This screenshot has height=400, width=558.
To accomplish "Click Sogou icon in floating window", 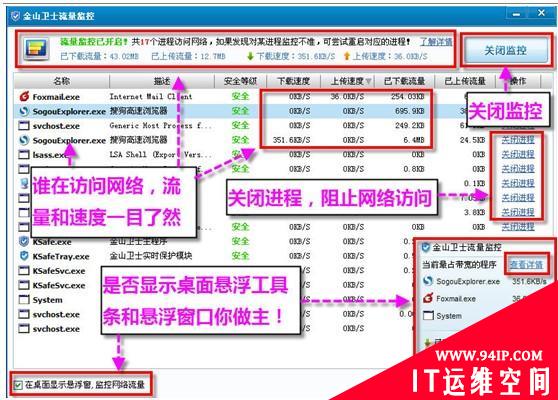I will pos(428,281).
